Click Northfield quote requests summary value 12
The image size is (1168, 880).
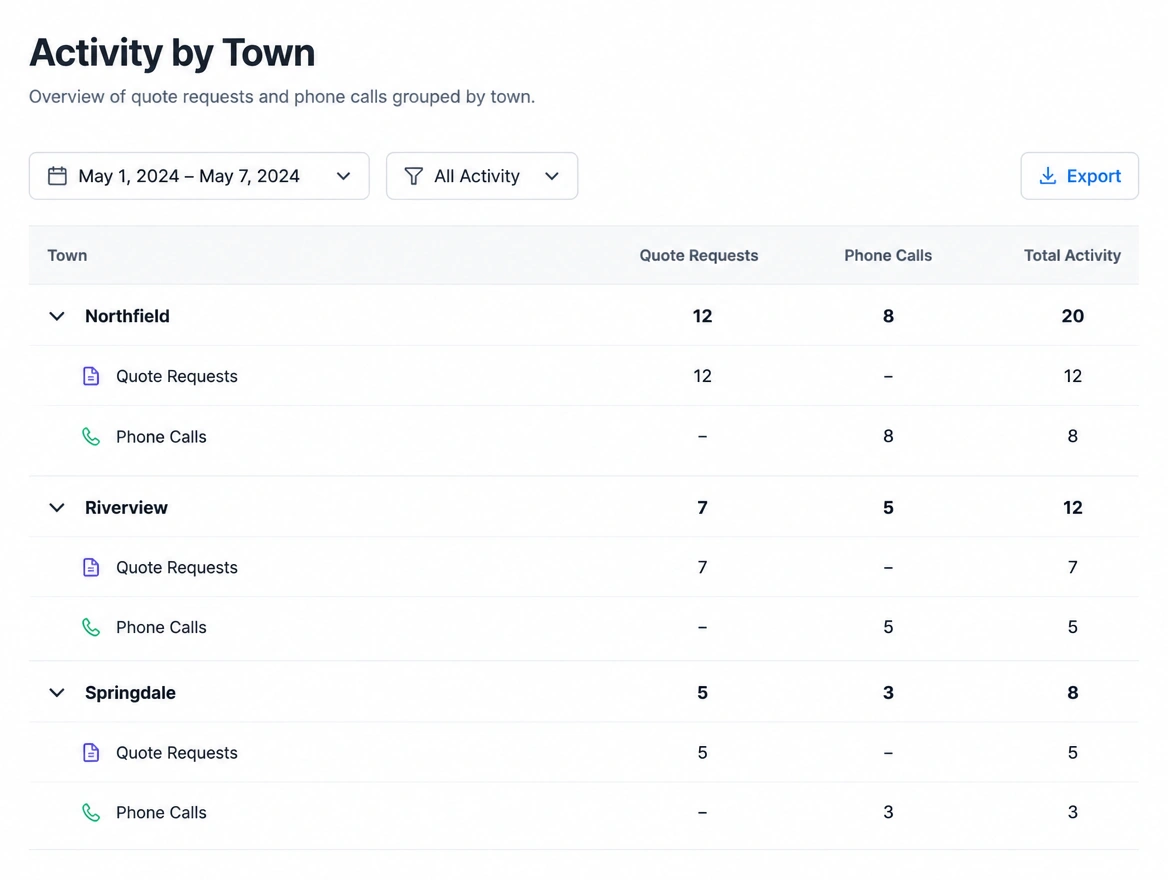point(702,316)
